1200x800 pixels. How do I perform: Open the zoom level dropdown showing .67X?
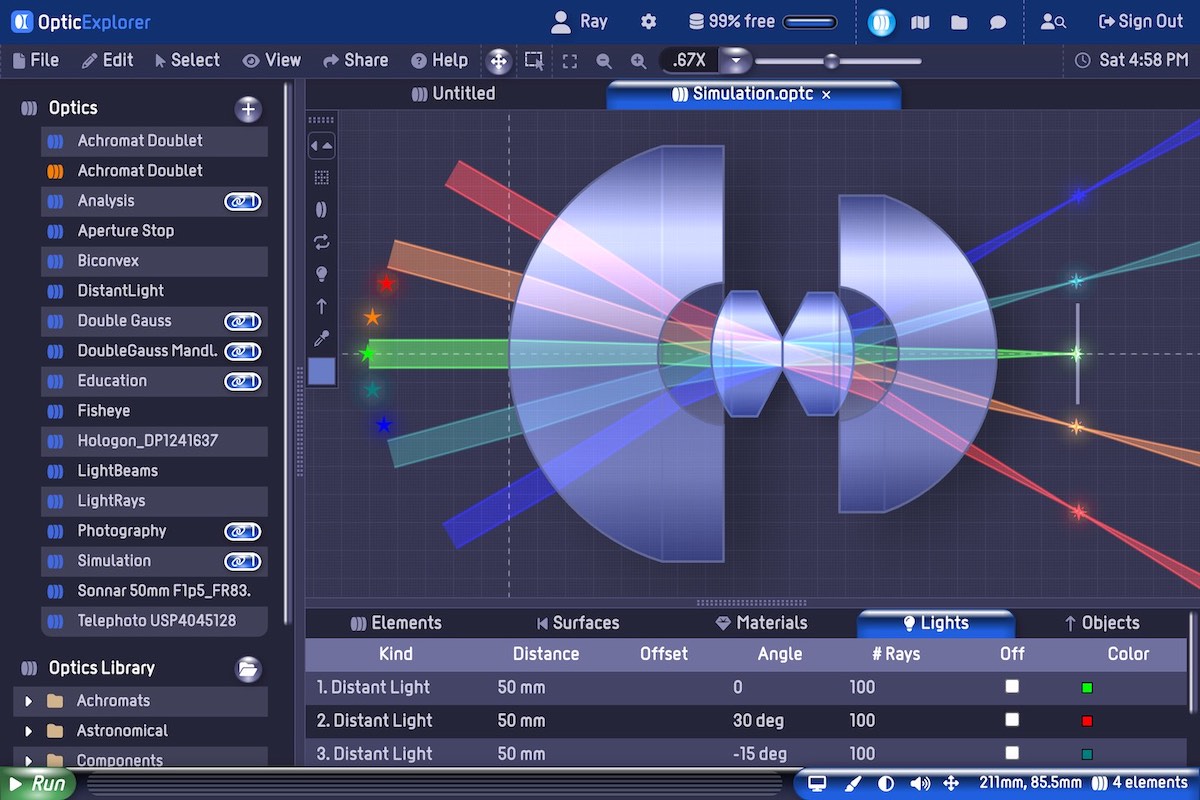tap(737, 60)
